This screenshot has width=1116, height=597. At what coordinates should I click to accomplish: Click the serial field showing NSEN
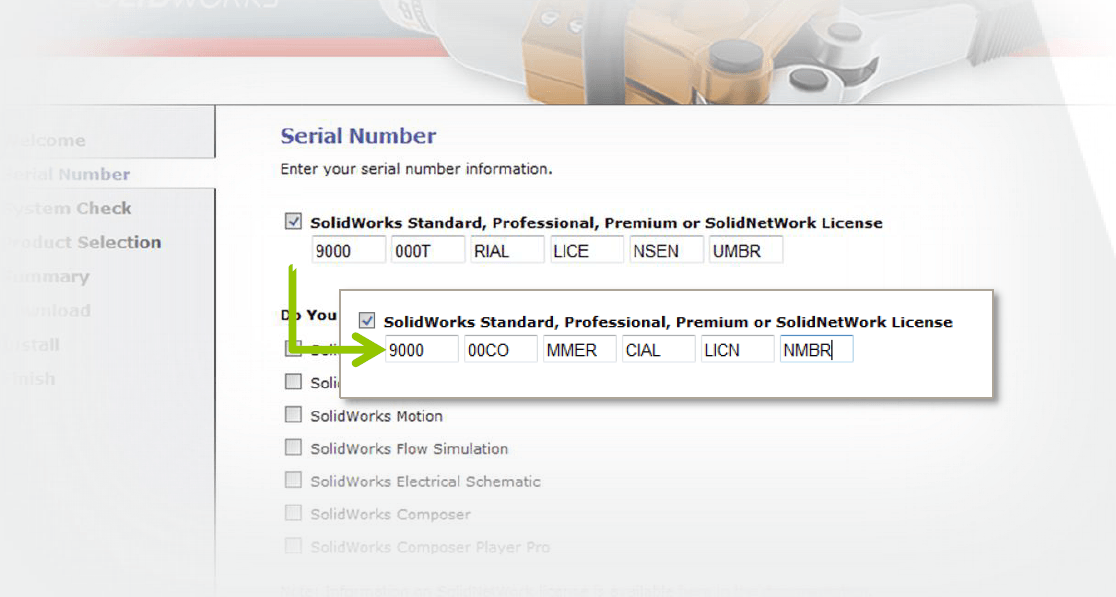point(665,249)
